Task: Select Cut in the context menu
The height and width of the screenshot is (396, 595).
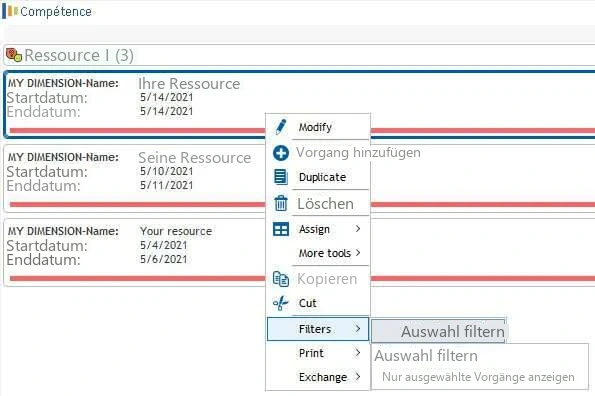Action: tap(318, 303)
